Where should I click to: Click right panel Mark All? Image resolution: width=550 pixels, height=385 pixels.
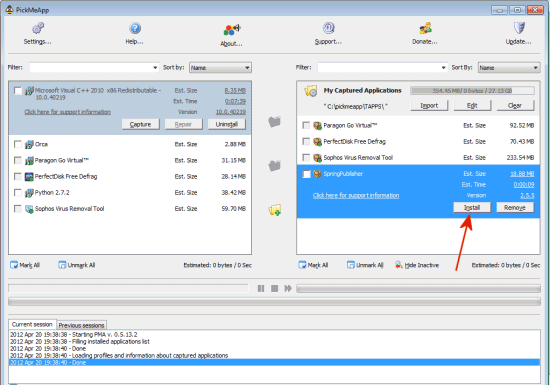(313, 265)
